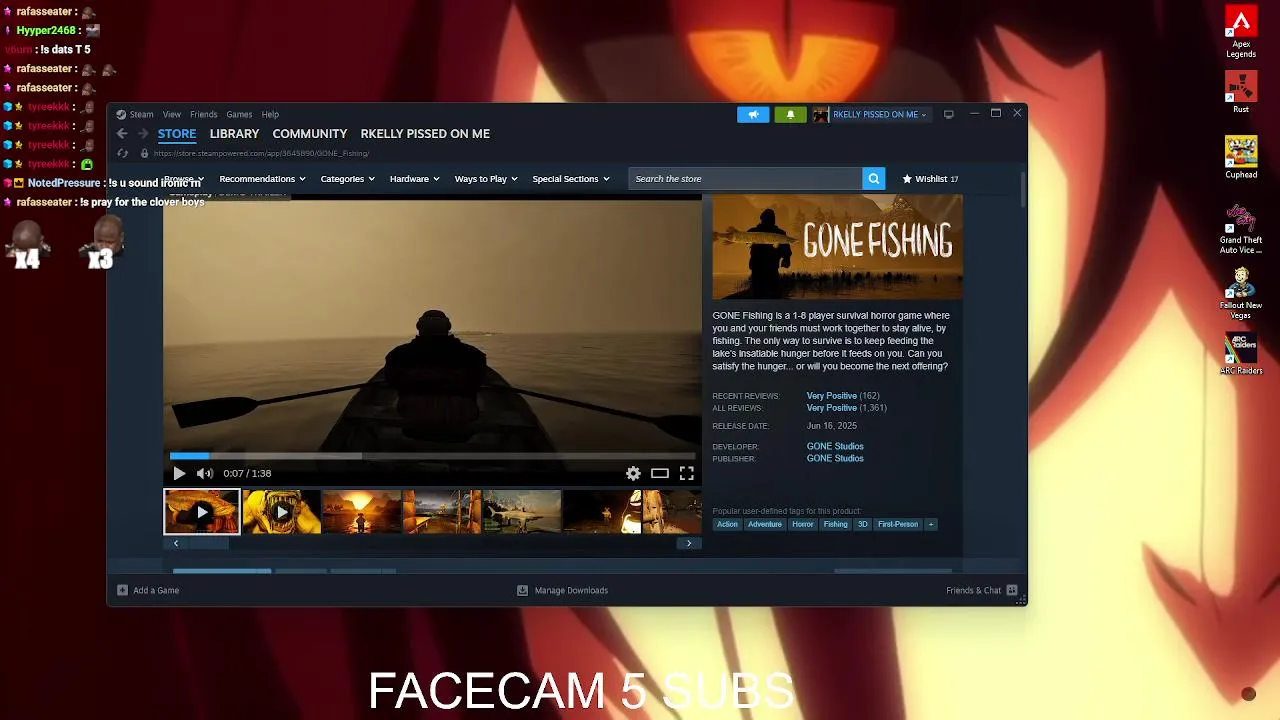Select the second trailer thumbnail with monster
Image resolution: width=1280 pixels, height=720 pixels.
point(282,512)
